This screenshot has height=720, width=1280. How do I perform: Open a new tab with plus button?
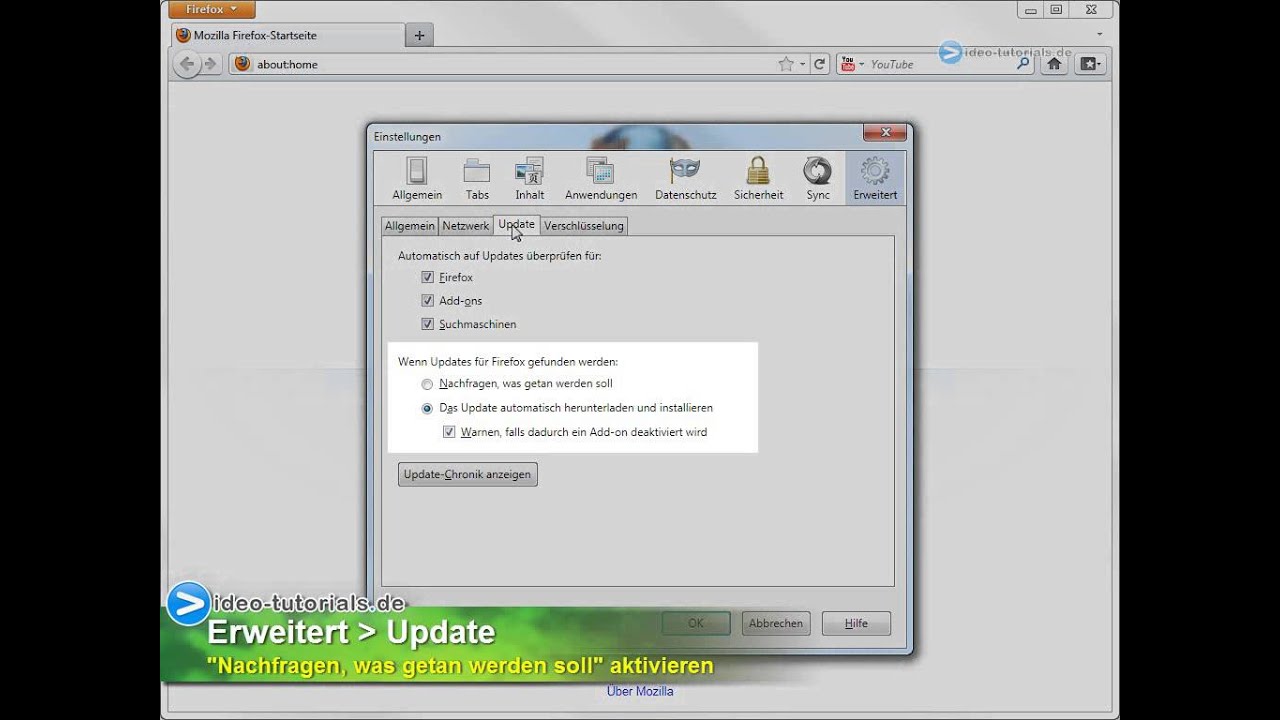tap(419, 35)
